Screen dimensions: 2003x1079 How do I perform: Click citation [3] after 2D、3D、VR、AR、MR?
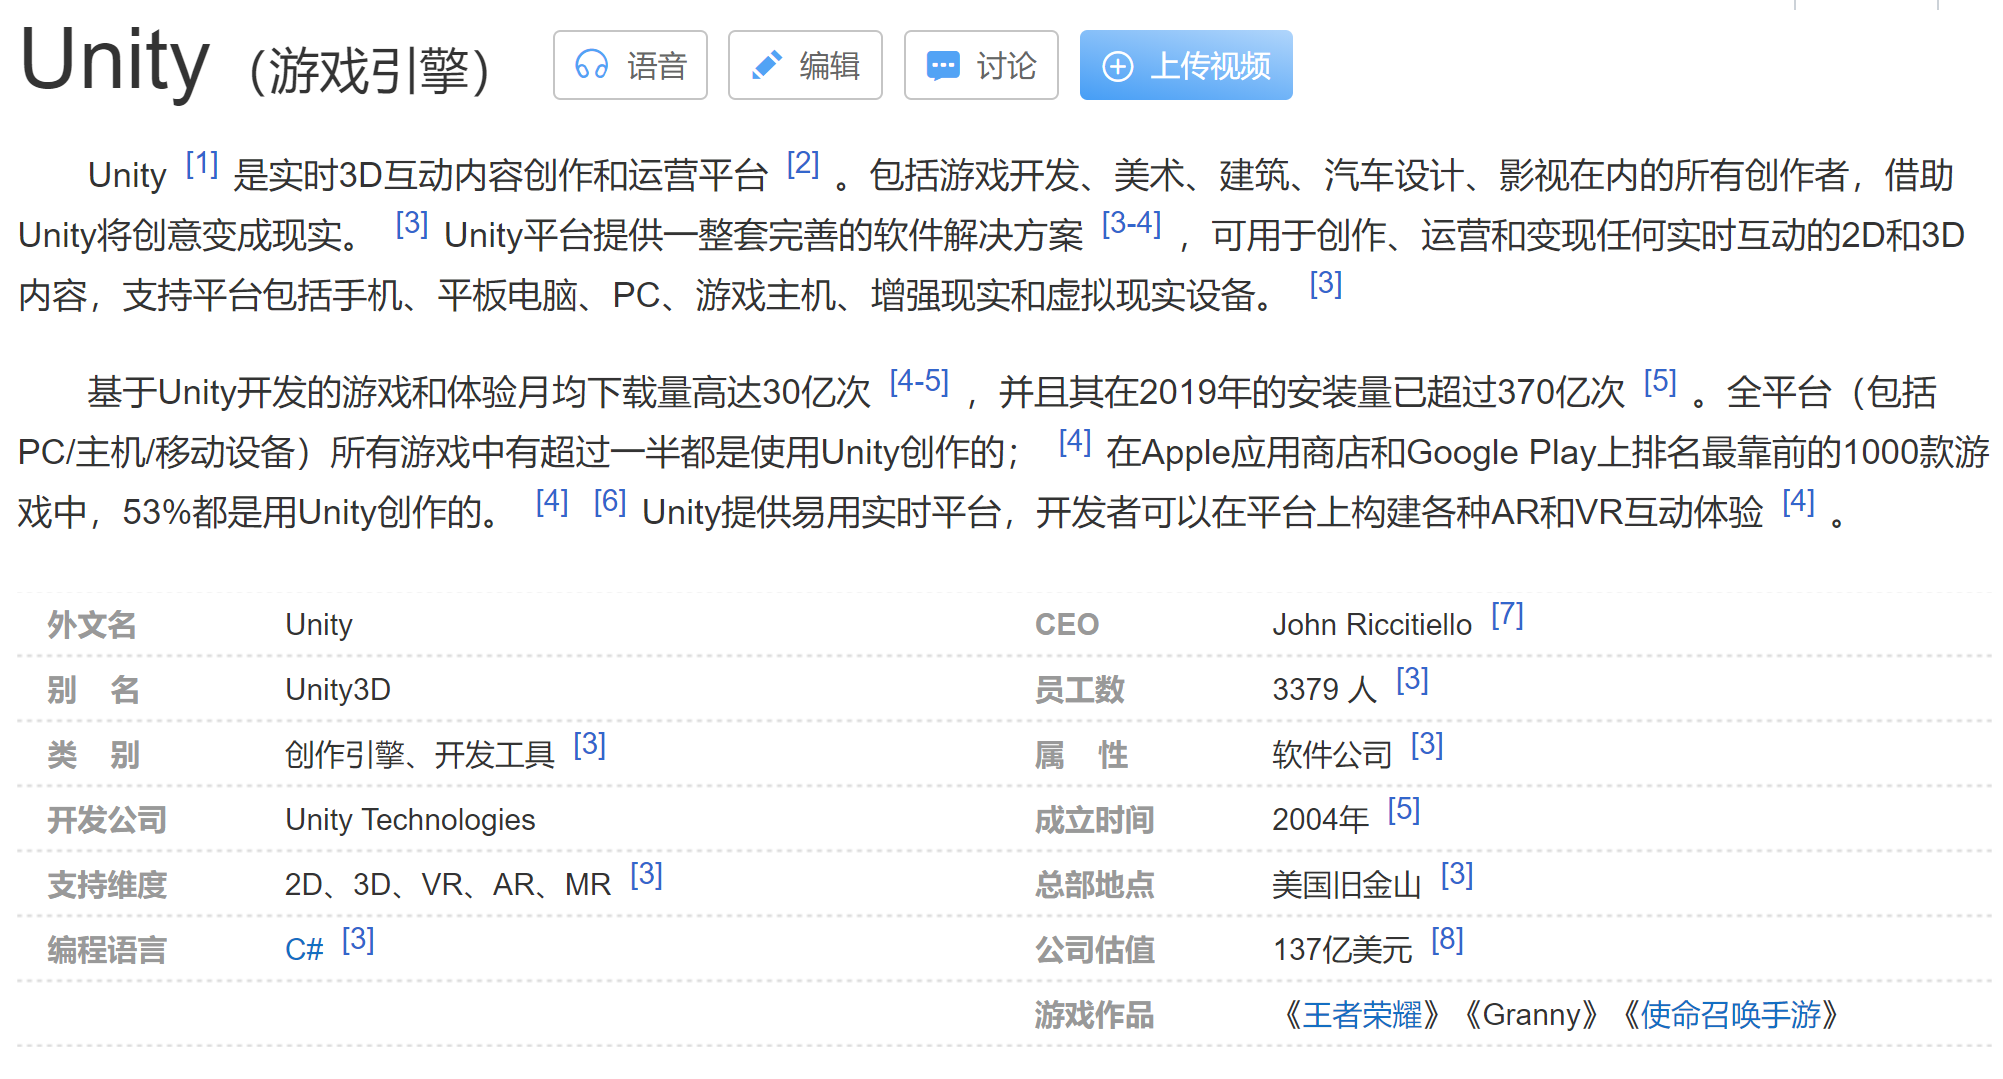click(646, 875)
